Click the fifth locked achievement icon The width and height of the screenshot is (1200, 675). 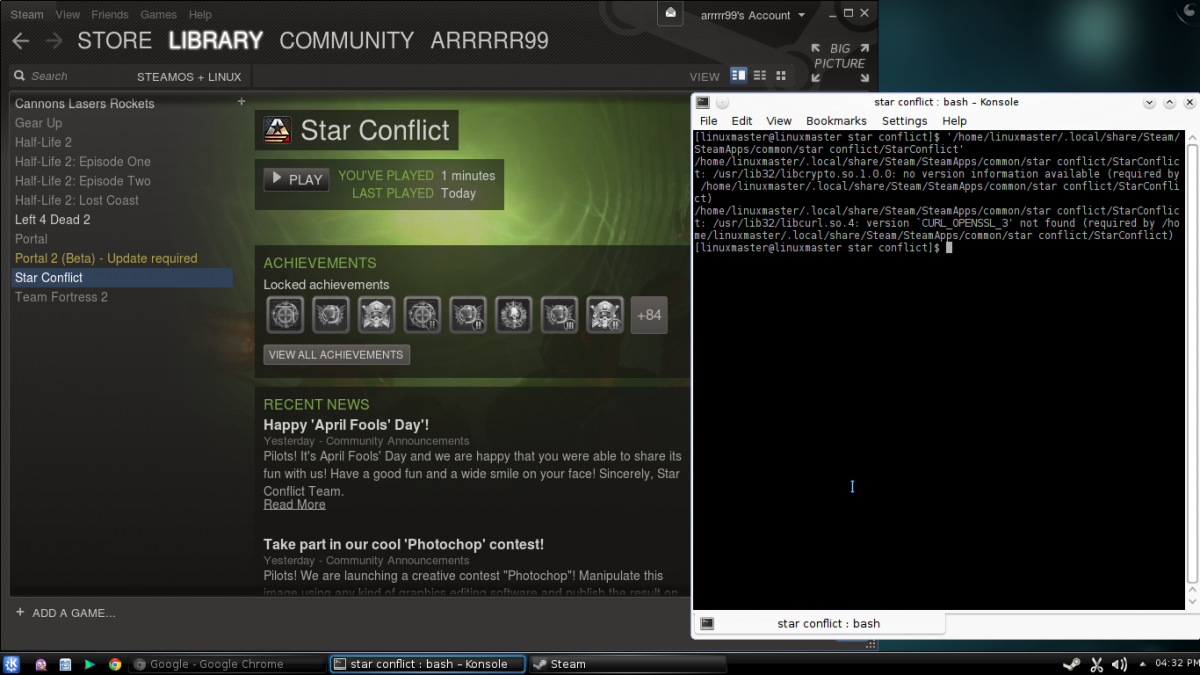click(468, 315)
